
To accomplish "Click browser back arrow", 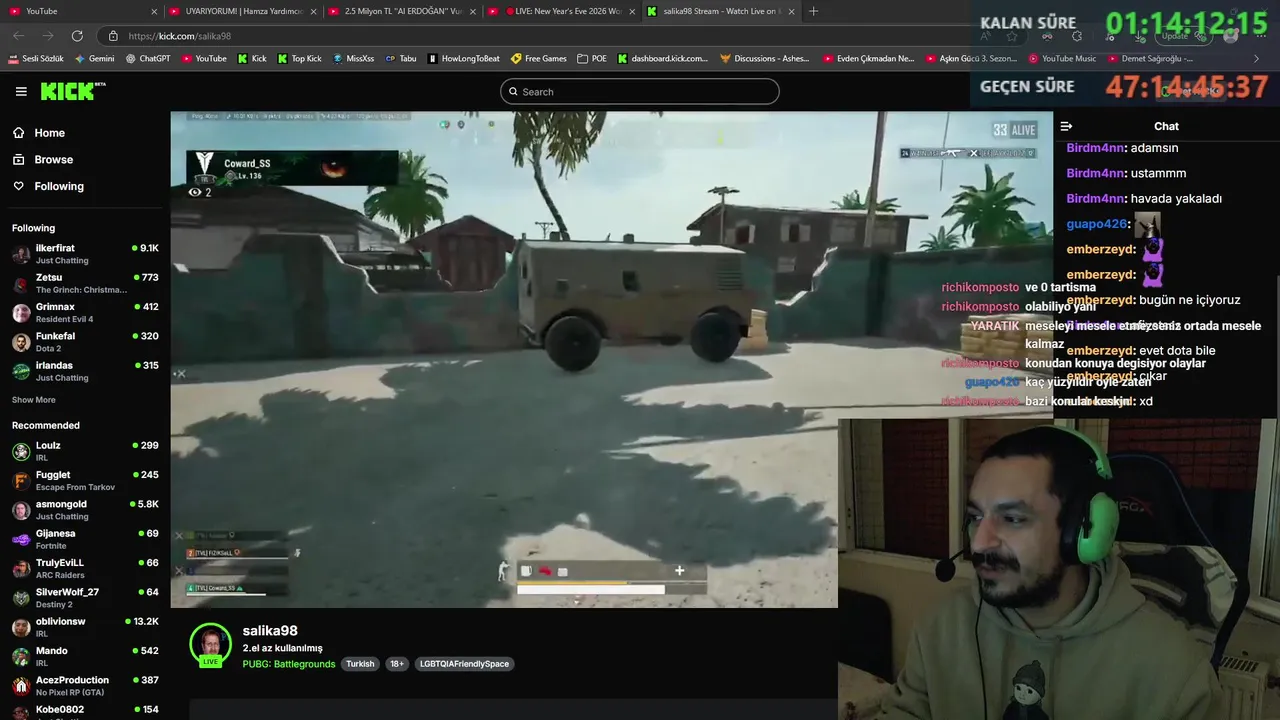I will click(x=19, y=36).
